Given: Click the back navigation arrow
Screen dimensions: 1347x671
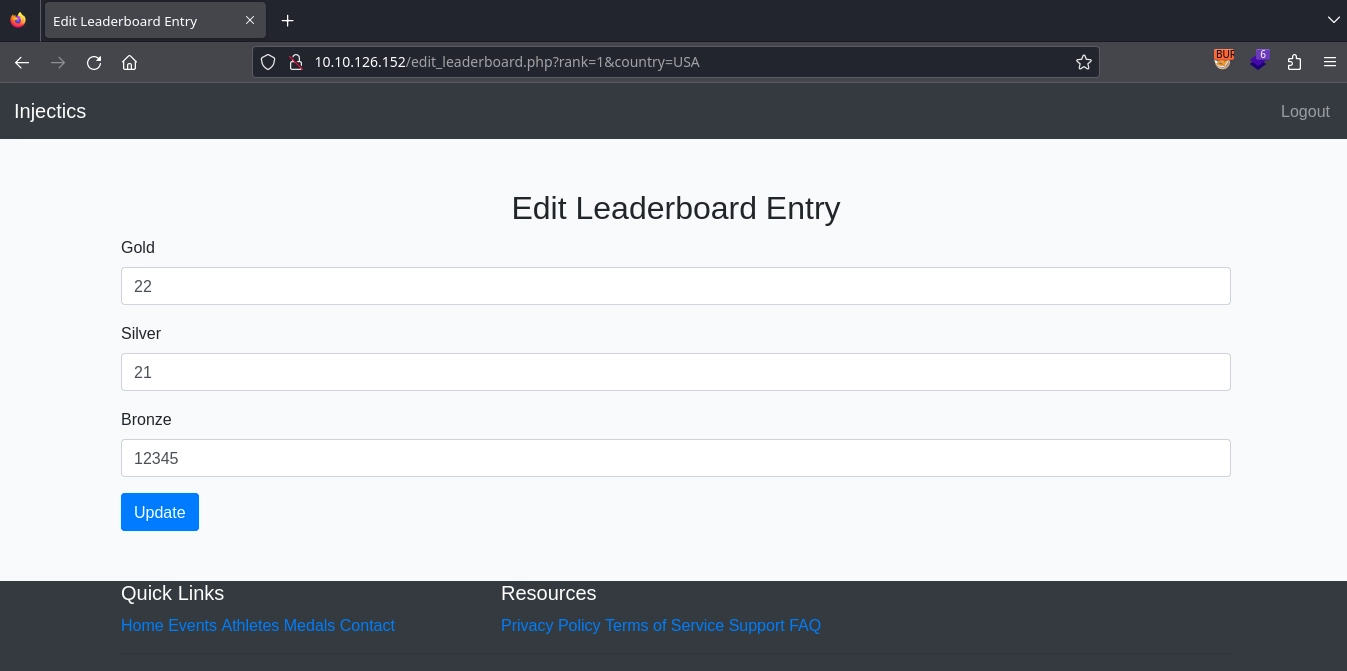Looking at the screenshot, I should coord(22,62).
